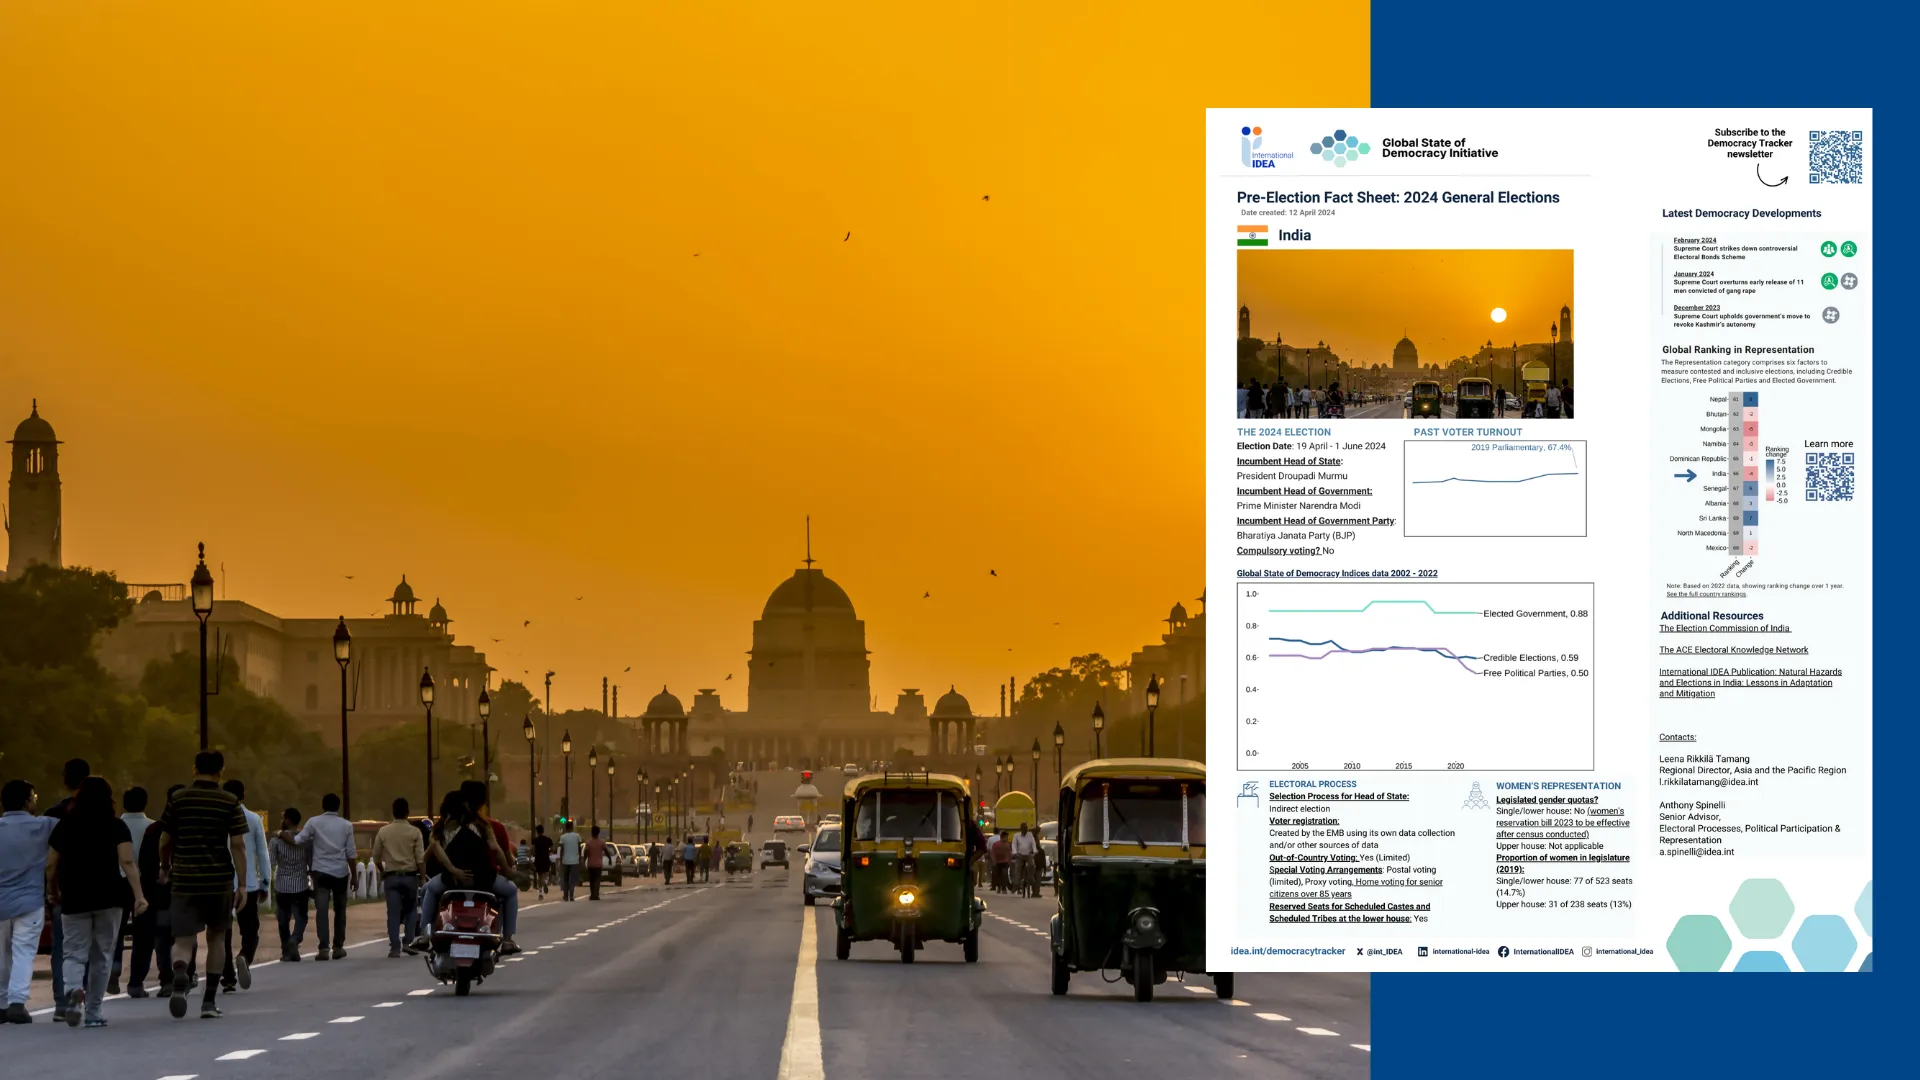The height and width of the screenshot is (1080, 1920).
Task: Click the @Int_IDEA handle text
Action: (1384, 952)
